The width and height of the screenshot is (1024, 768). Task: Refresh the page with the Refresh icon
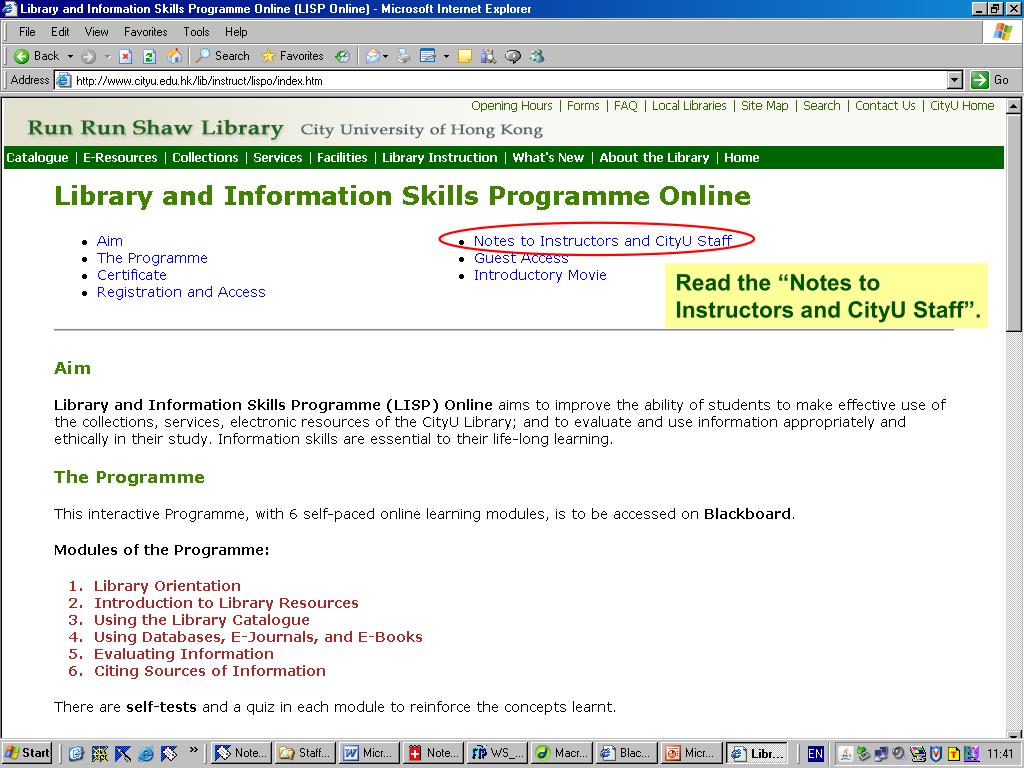coord(150,57)
